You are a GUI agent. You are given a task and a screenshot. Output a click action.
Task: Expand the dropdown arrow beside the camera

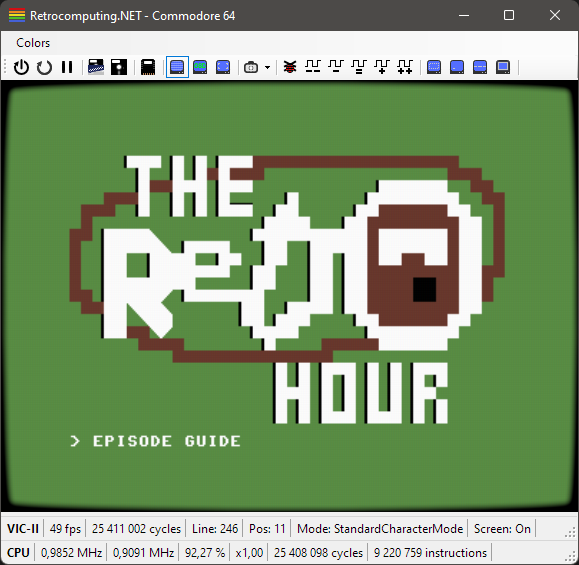pos(267,68)
